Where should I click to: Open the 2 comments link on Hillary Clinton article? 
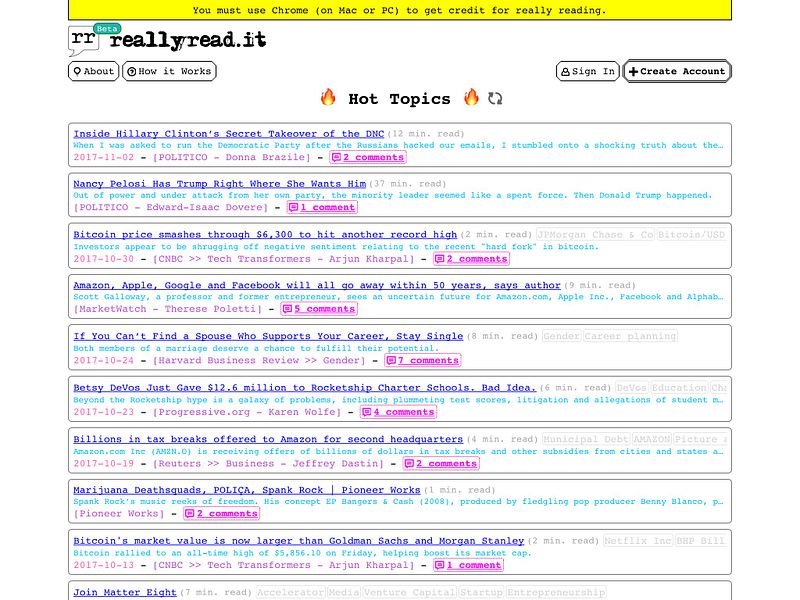(x=368, y=157)
